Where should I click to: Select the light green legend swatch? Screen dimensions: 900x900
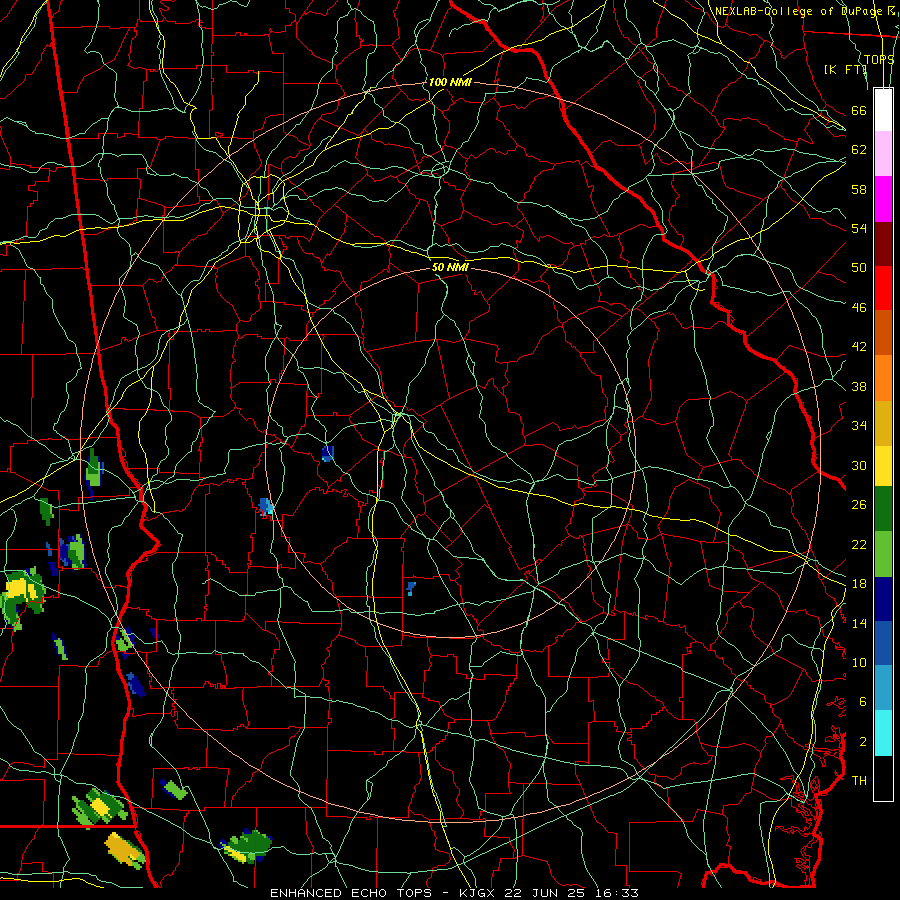point(883,554)
